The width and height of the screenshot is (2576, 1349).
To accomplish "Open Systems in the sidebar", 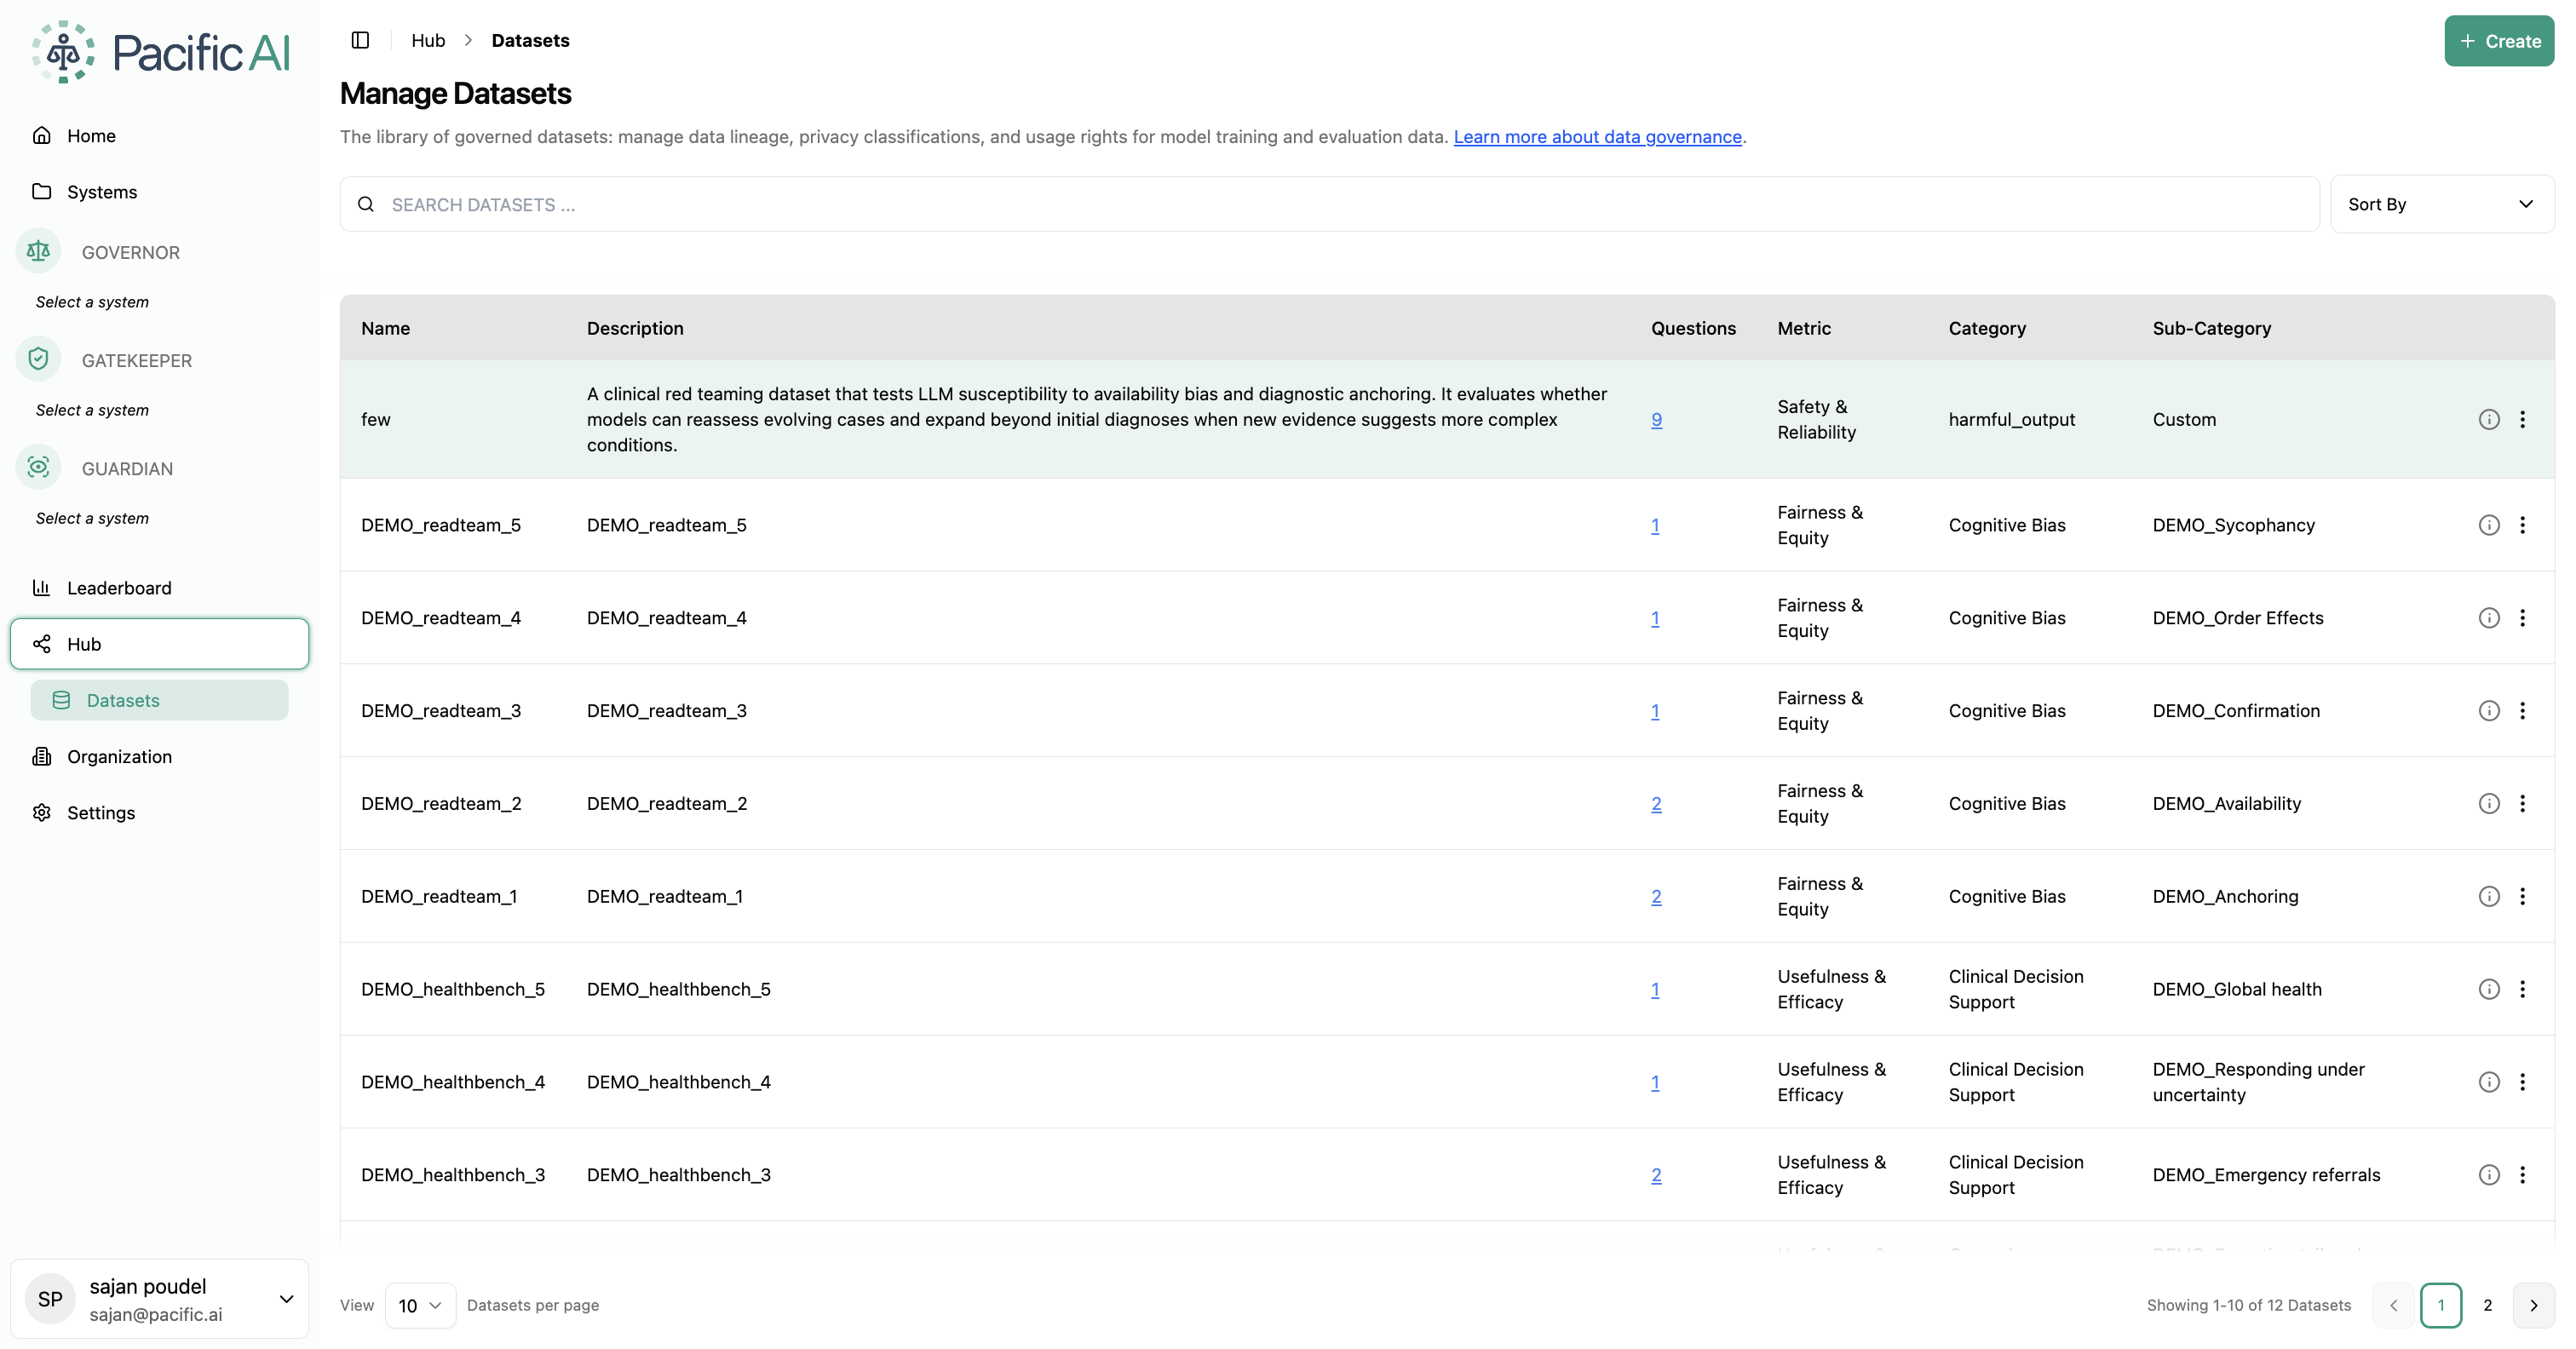I will [x=159, y=191].
